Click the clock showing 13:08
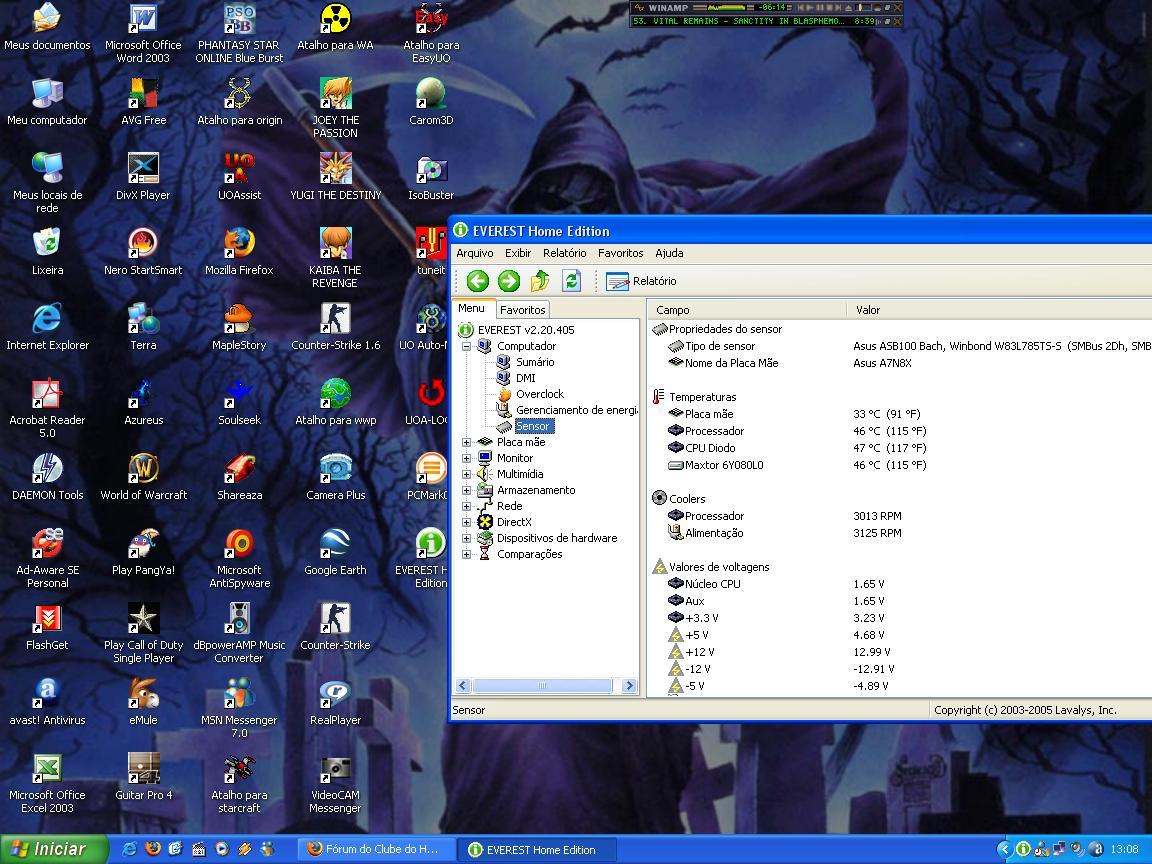1152x864 pixels. click(1124, 849)
